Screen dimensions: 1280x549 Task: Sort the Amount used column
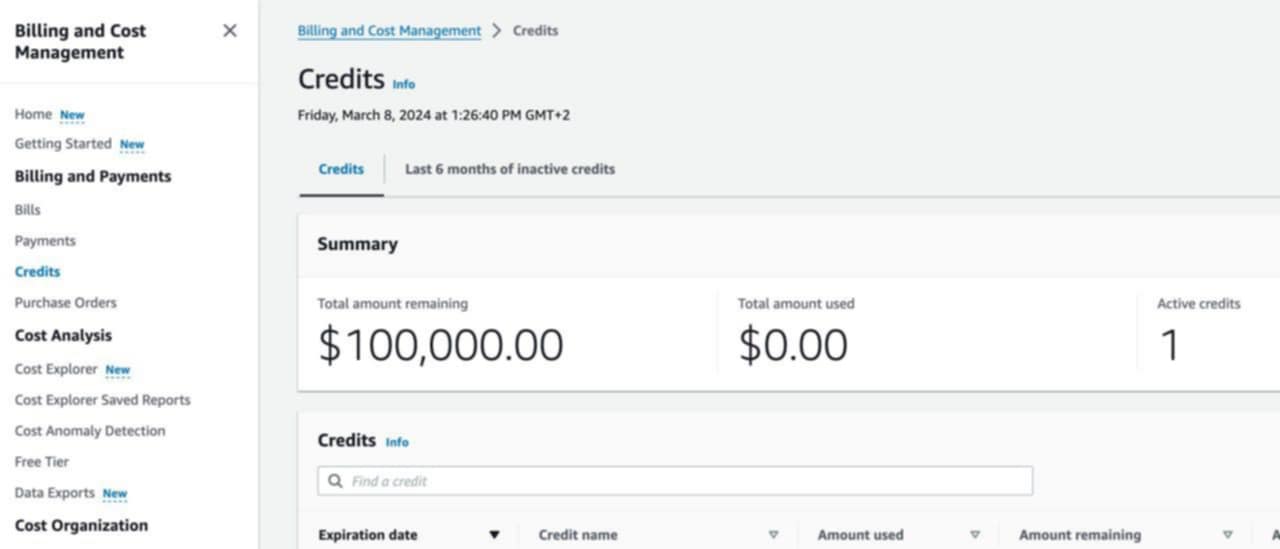tap(975, 535)
